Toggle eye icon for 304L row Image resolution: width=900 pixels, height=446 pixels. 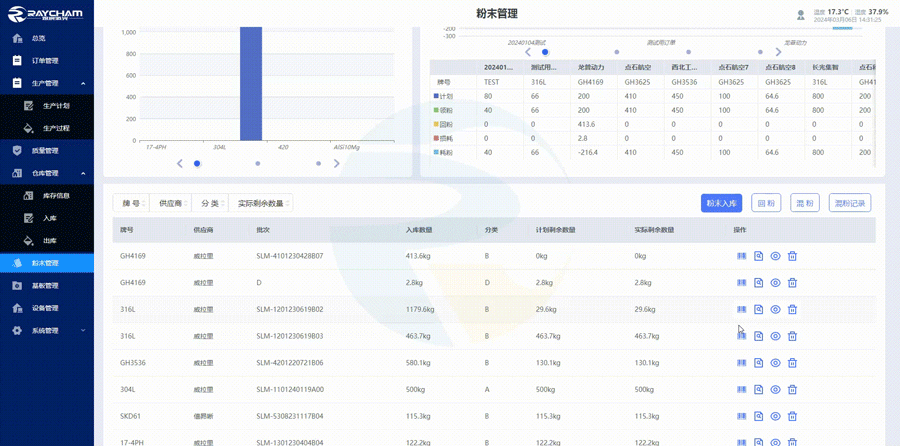tap(775, 390)
